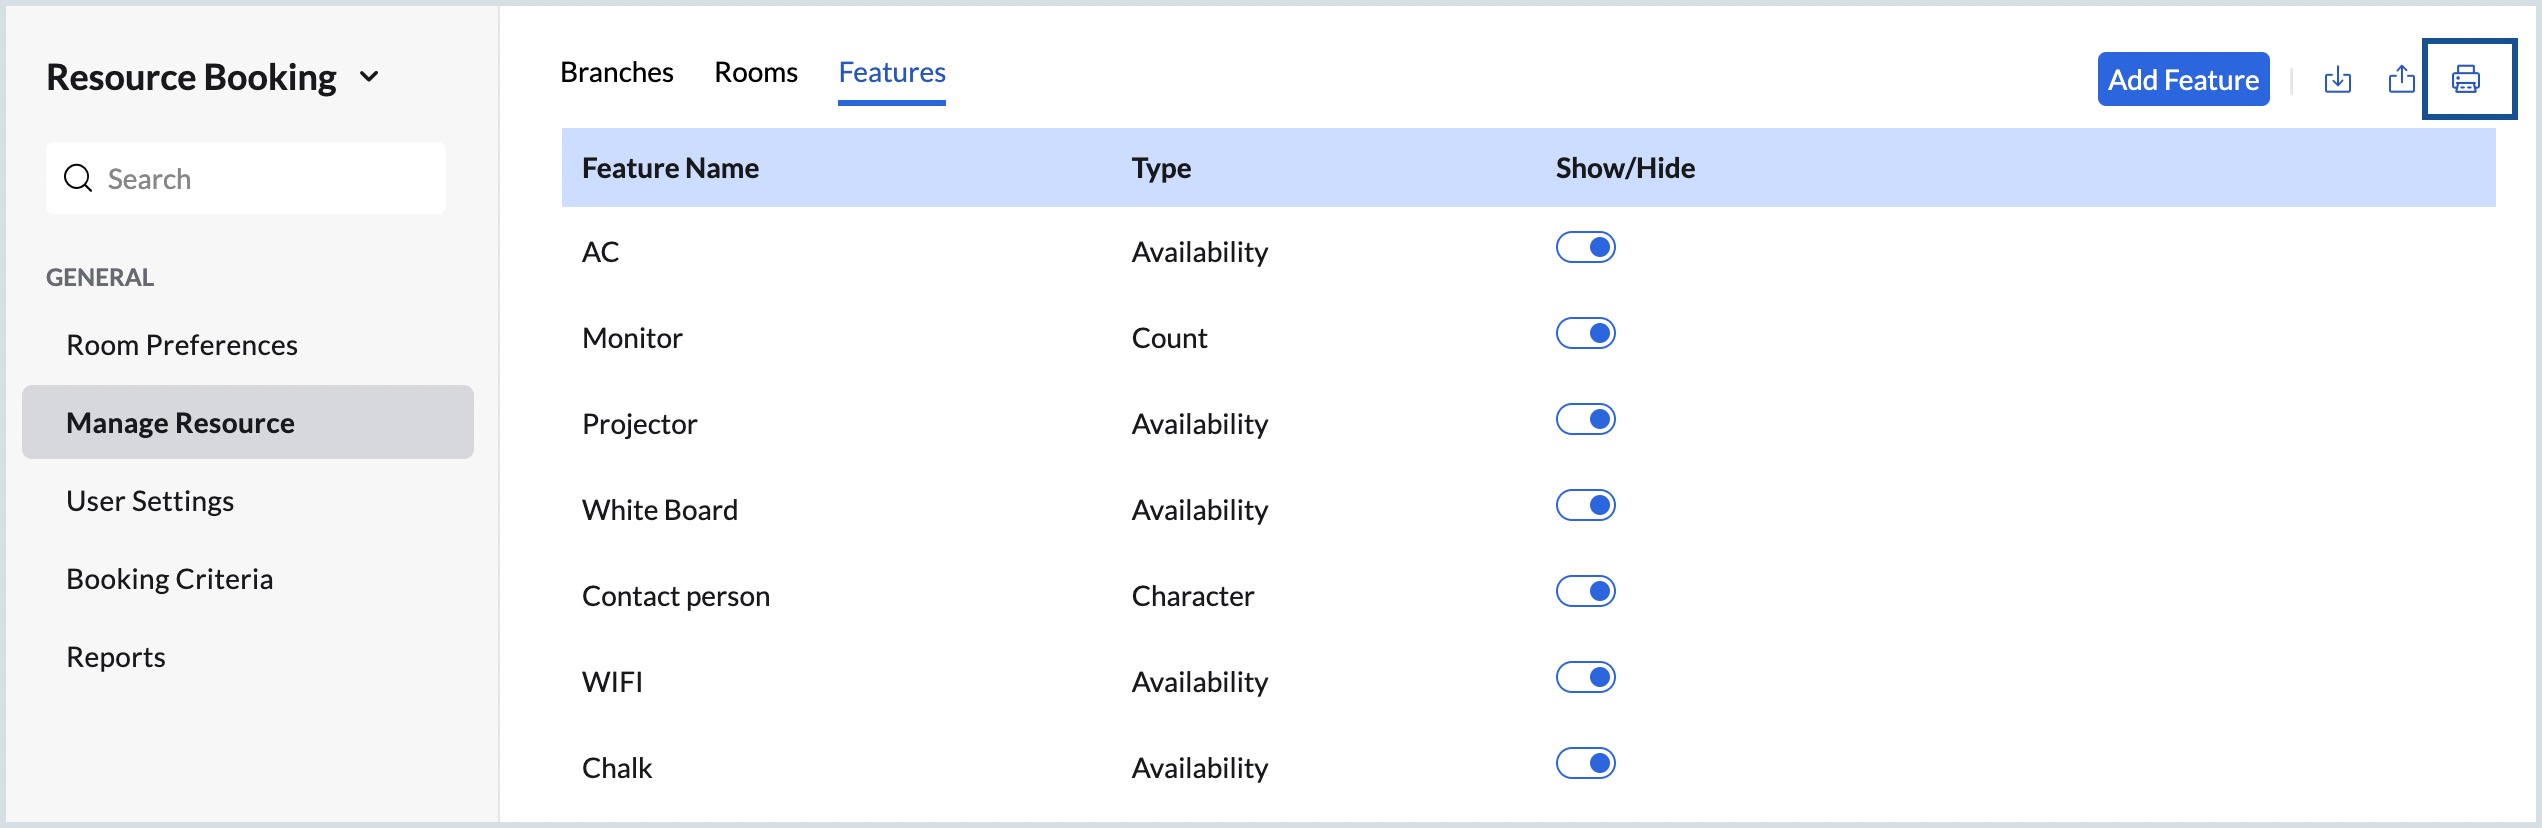Screen dimensions: 2542x828
Task: Open Booking Criteria section
Action: (x=169, y=579)
